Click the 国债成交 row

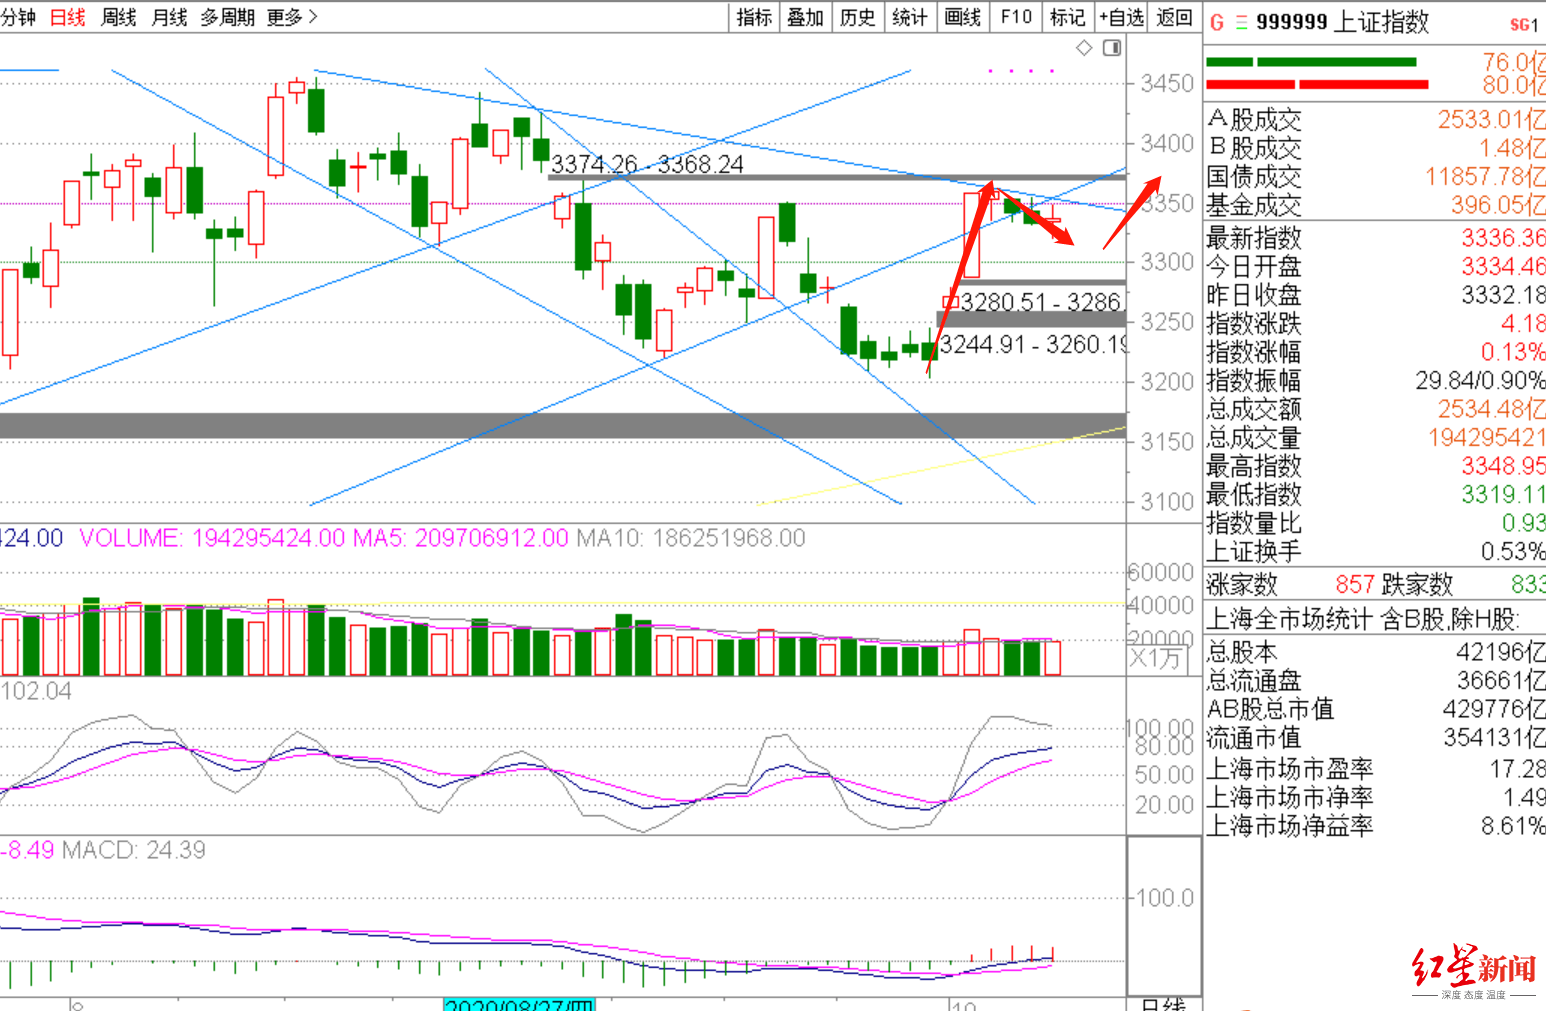tap(1375, 177)
